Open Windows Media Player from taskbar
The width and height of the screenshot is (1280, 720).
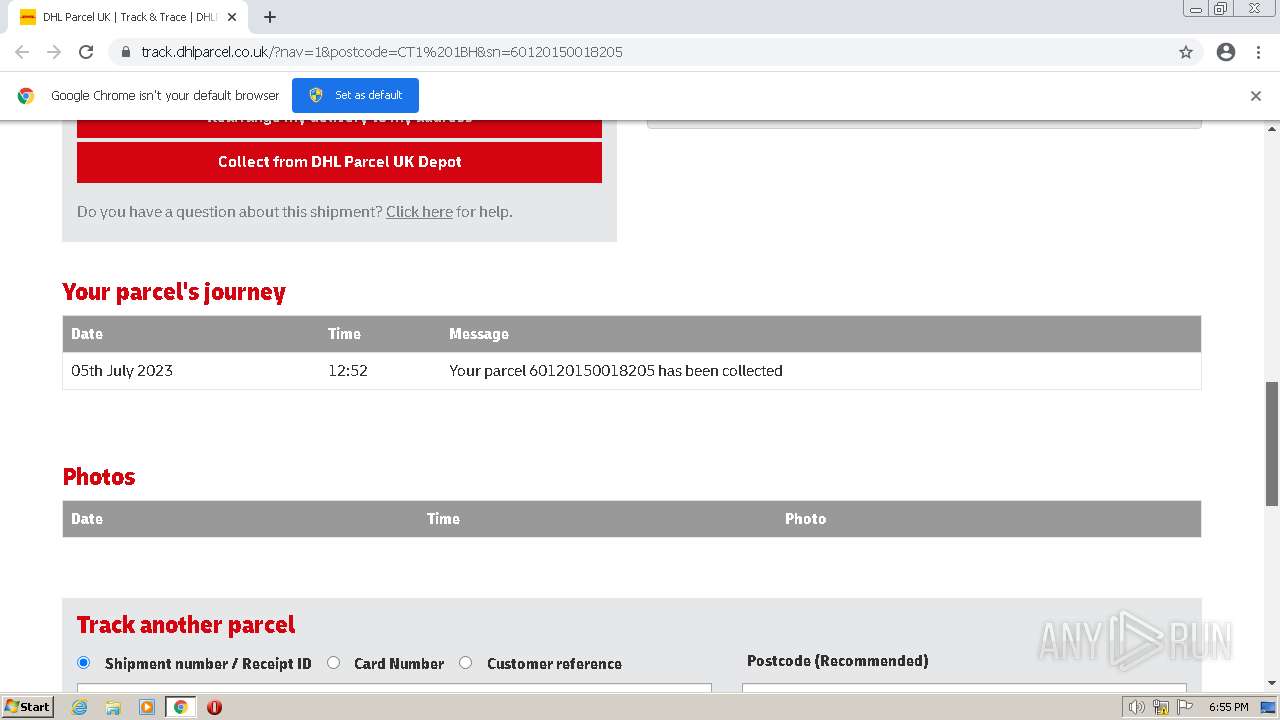(146, 707)
